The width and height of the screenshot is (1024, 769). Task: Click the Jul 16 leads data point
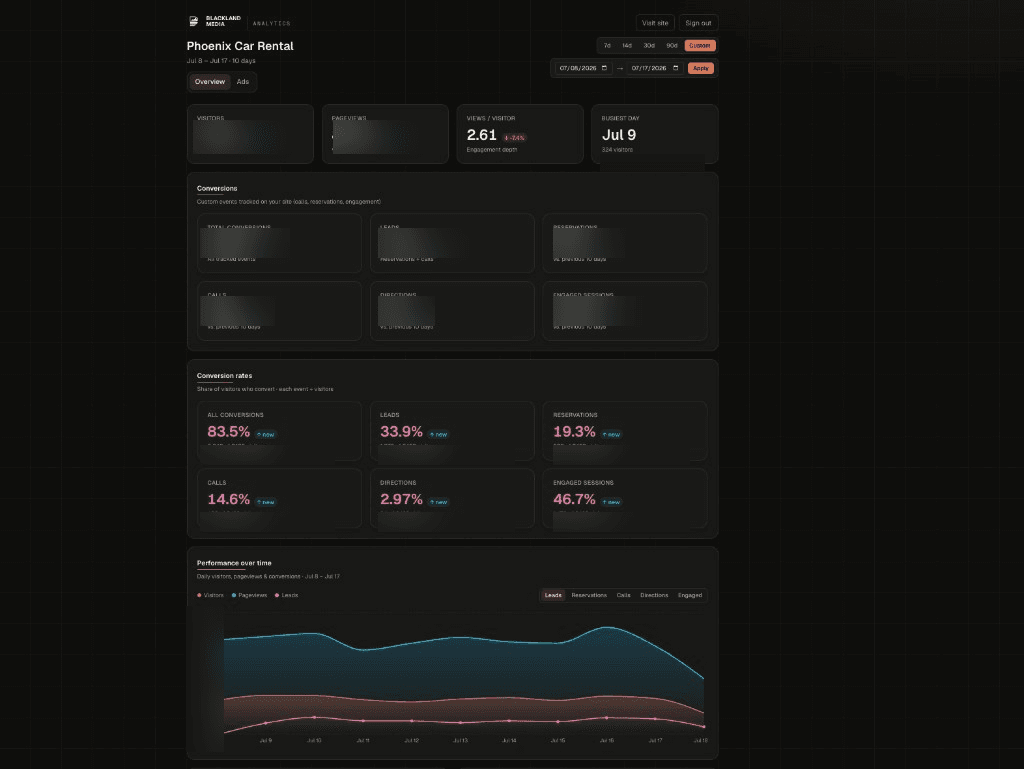pyautogui.click(x=607, y=717)
